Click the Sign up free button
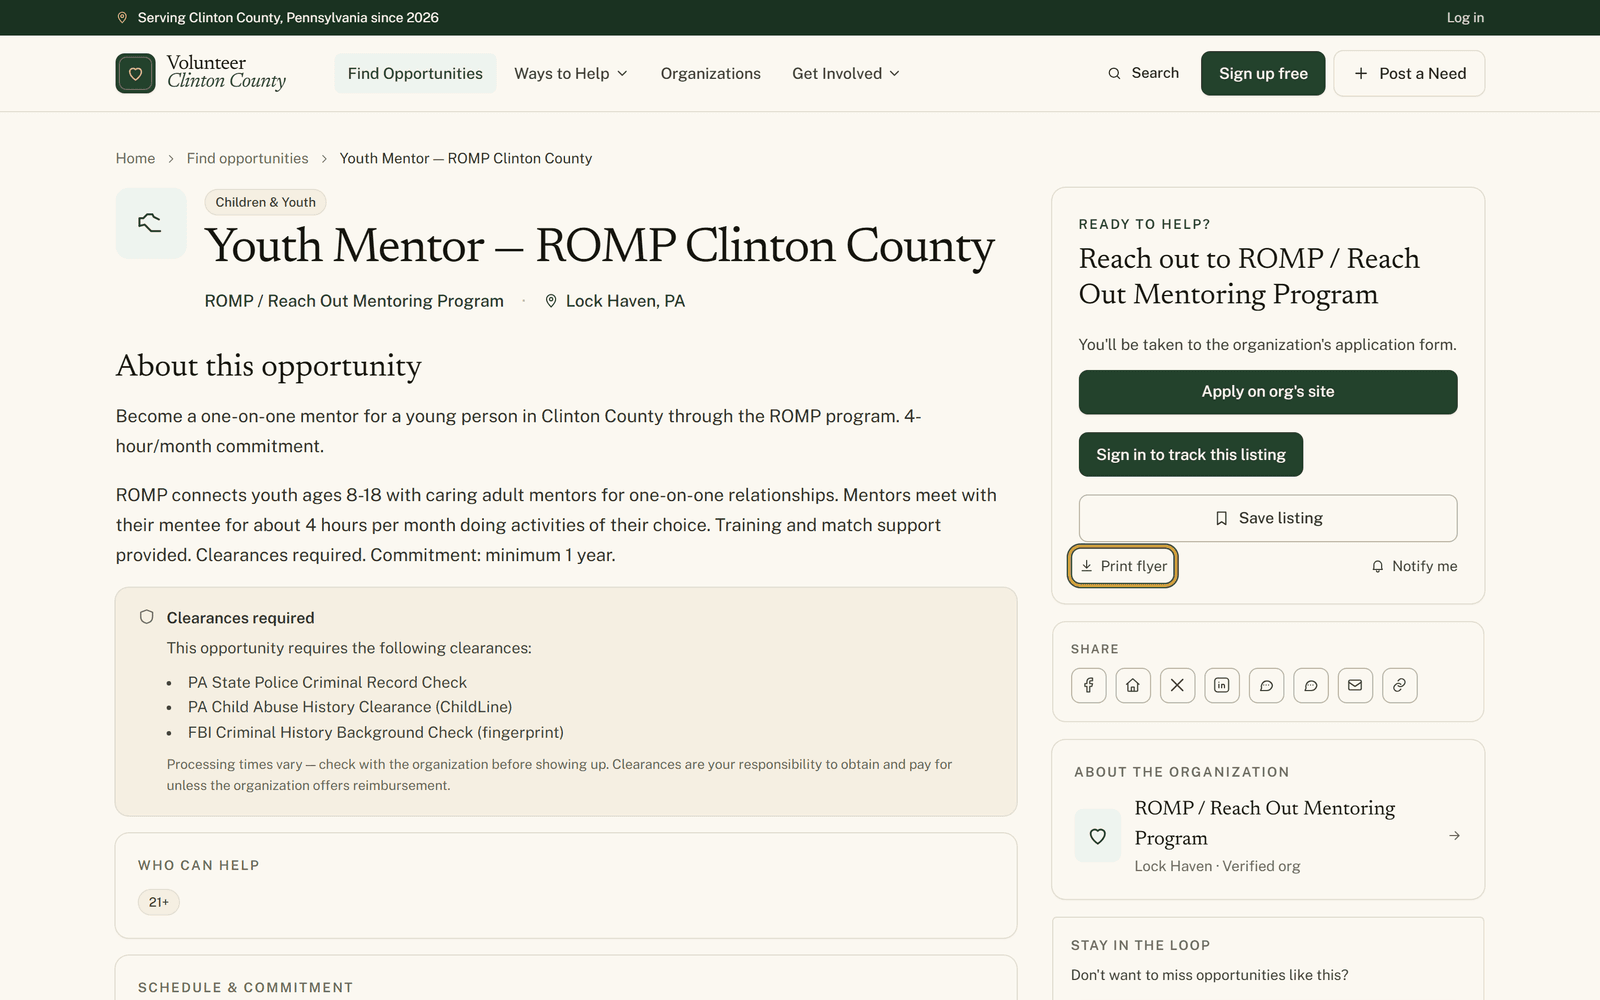1600x1000 pixels. click(x=1263, y=73)
